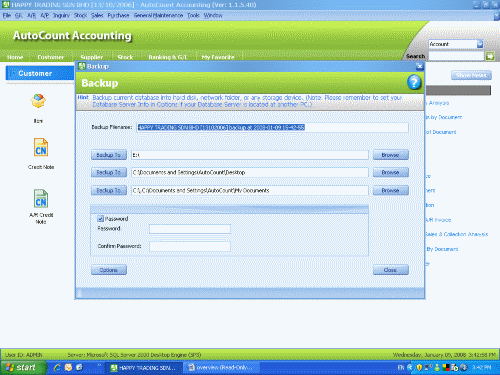The image size is (500, 375).
Task: Open the Tools menu
Action: point(193,15)
